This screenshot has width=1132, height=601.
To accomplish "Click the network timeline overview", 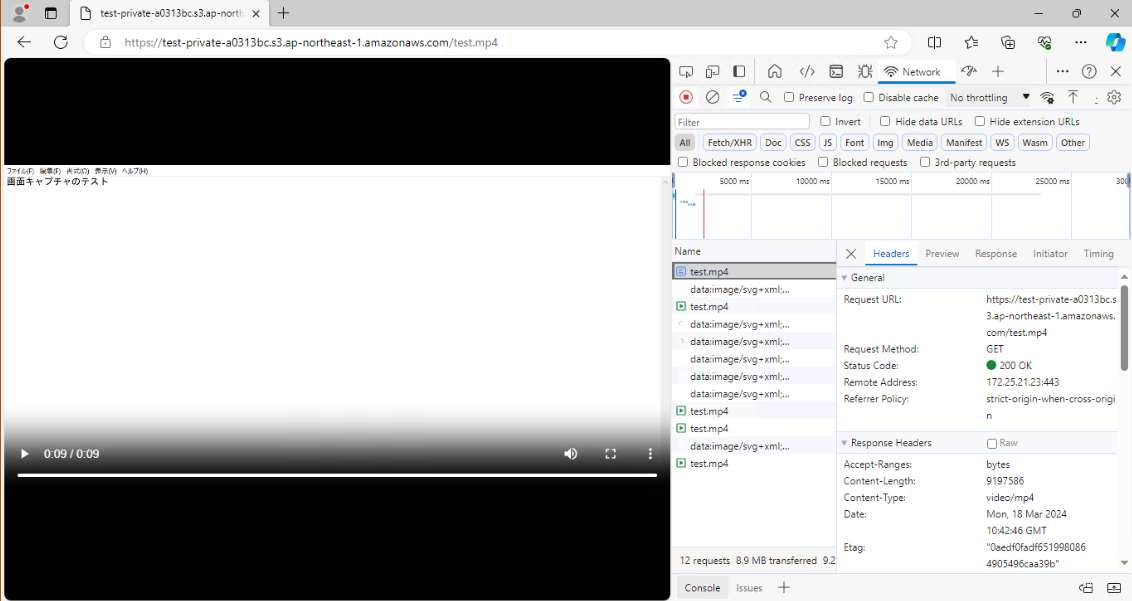I will click(902, 206).
